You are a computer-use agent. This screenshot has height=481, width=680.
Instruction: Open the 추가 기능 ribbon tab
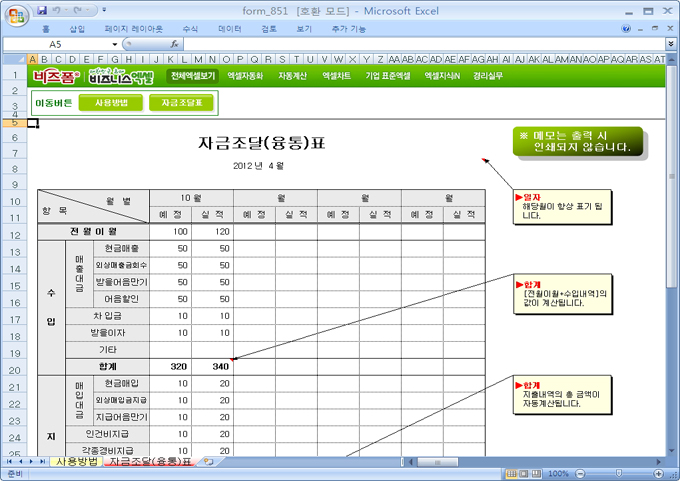pos(349,29)
